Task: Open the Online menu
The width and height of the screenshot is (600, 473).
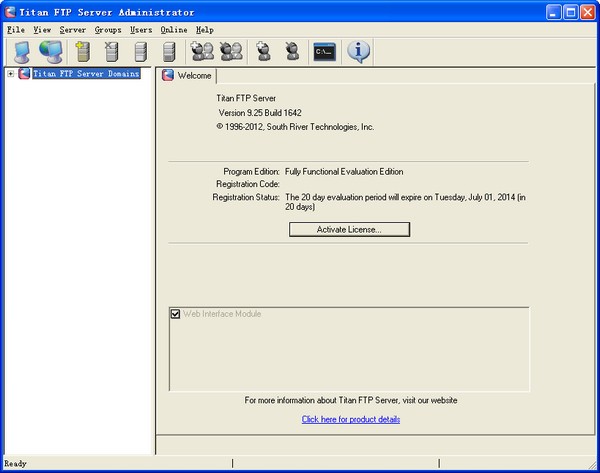Action: pyautogui.click(x=174, y=30)
